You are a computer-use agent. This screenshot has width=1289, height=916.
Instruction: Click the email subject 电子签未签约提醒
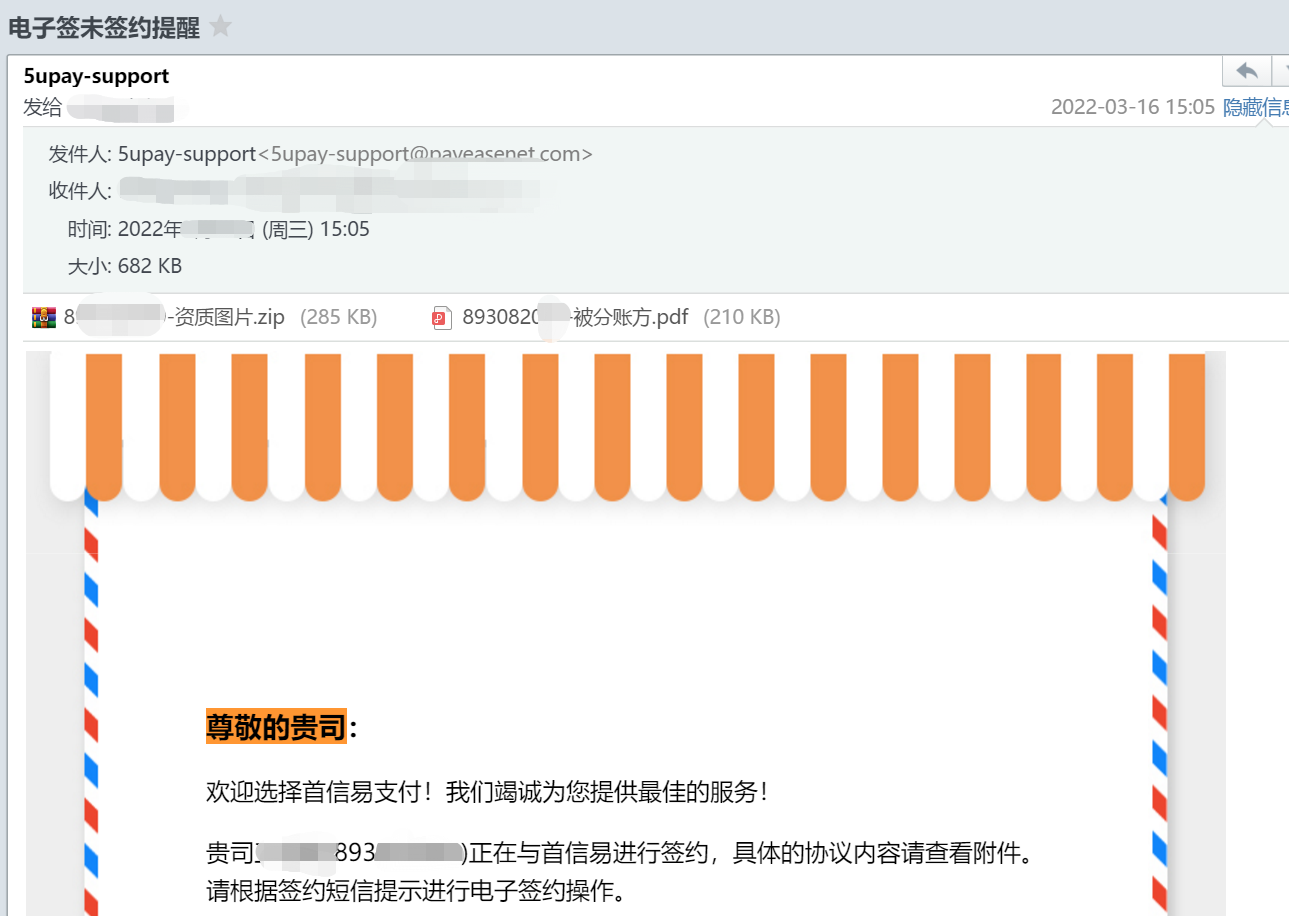104,28
